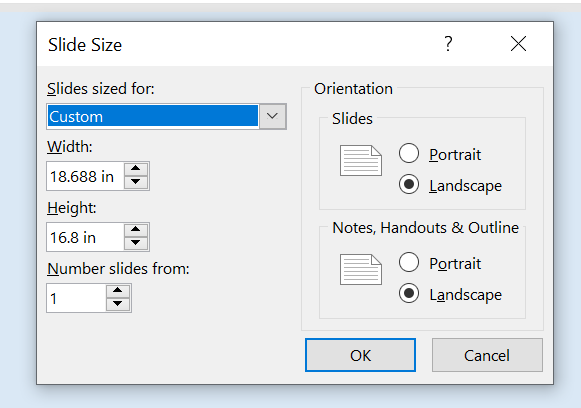Viewport: 581px width, 408px height.
Task: Close the Slide Size dialog
Action: point(518,44)
